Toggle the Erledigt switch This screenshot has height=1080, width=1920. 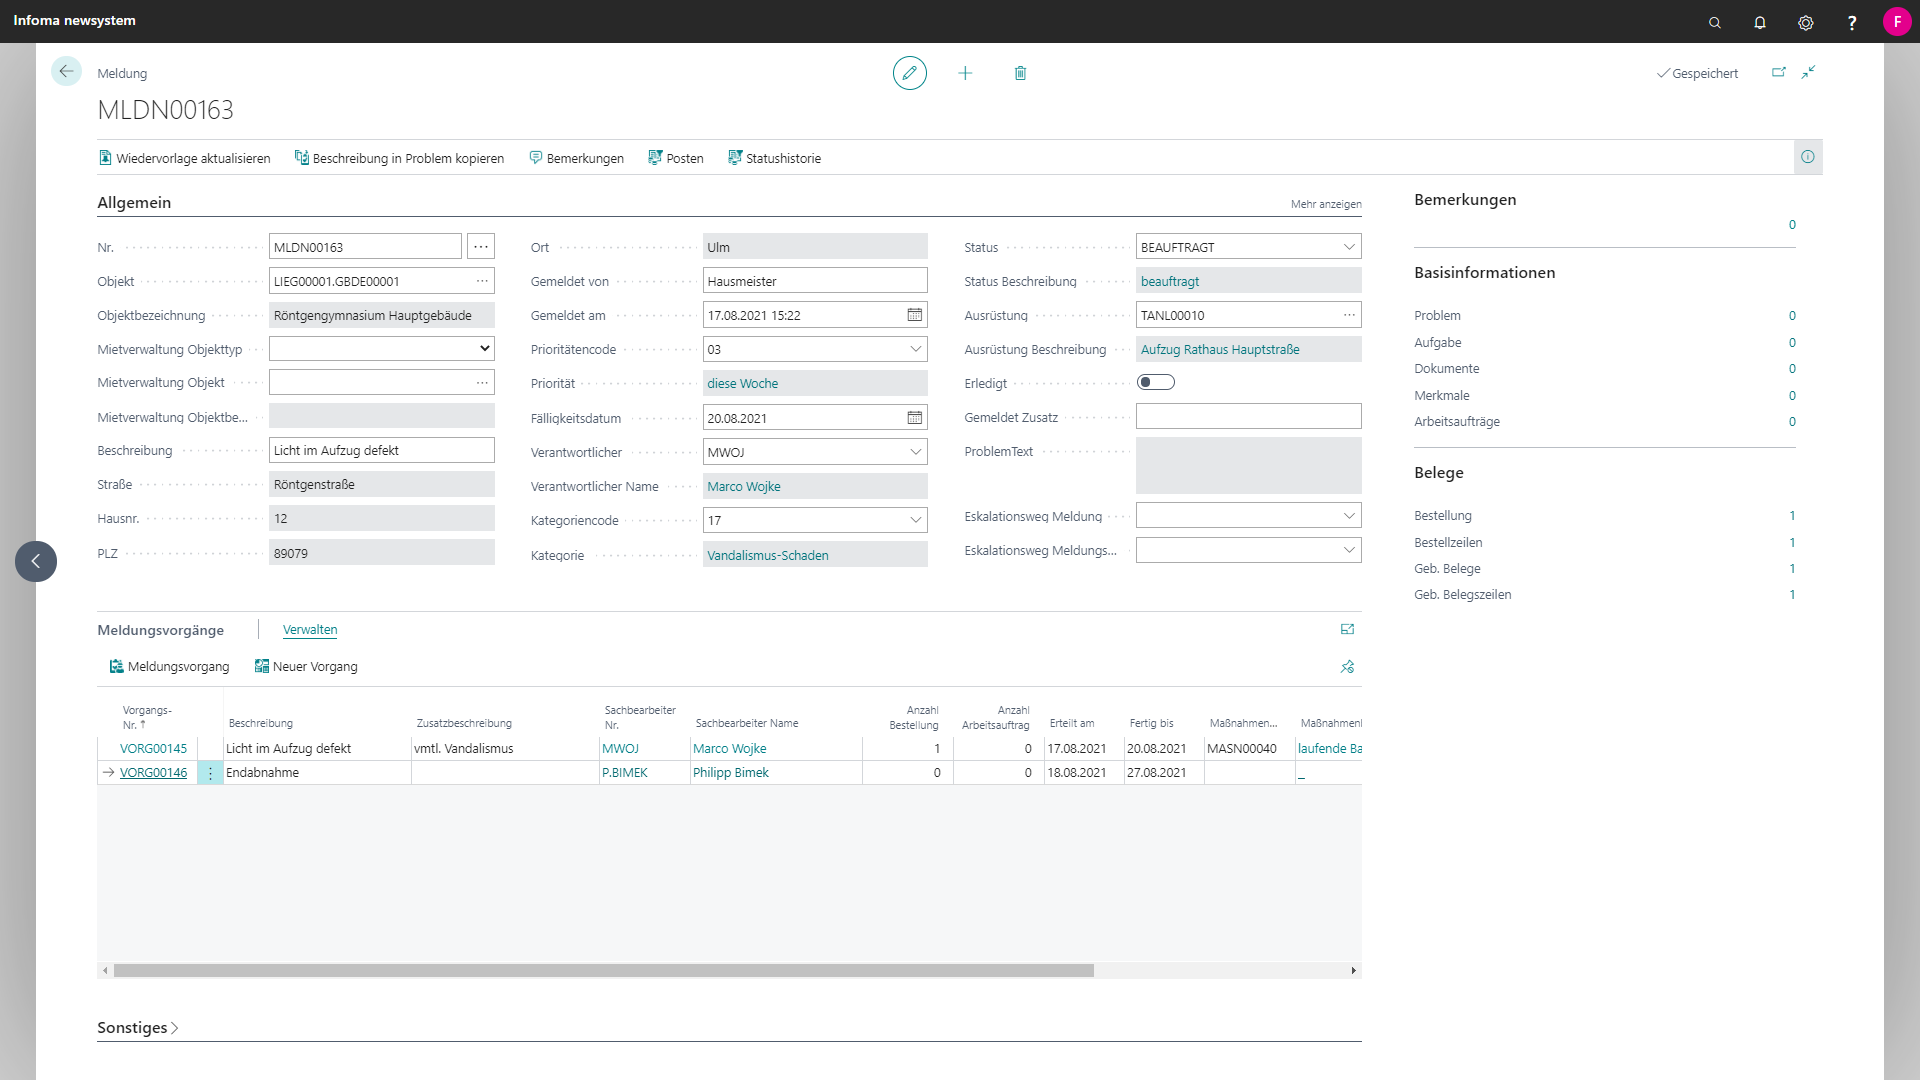1155,382
